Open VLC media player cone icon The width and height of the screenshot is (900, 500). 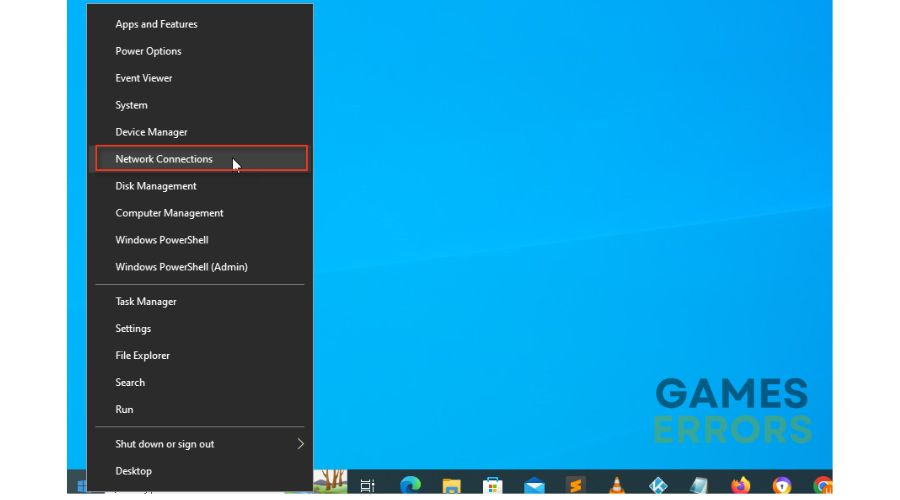617,485
